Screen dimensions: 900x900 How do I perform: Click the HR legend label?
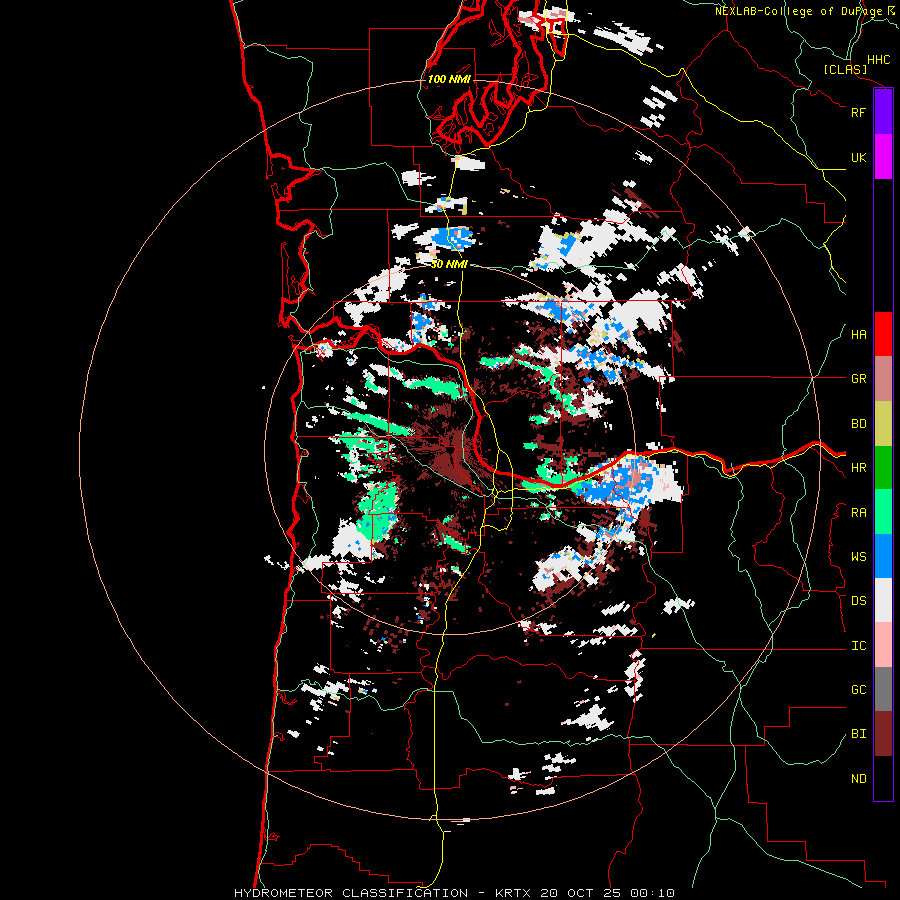click(858, 468)
